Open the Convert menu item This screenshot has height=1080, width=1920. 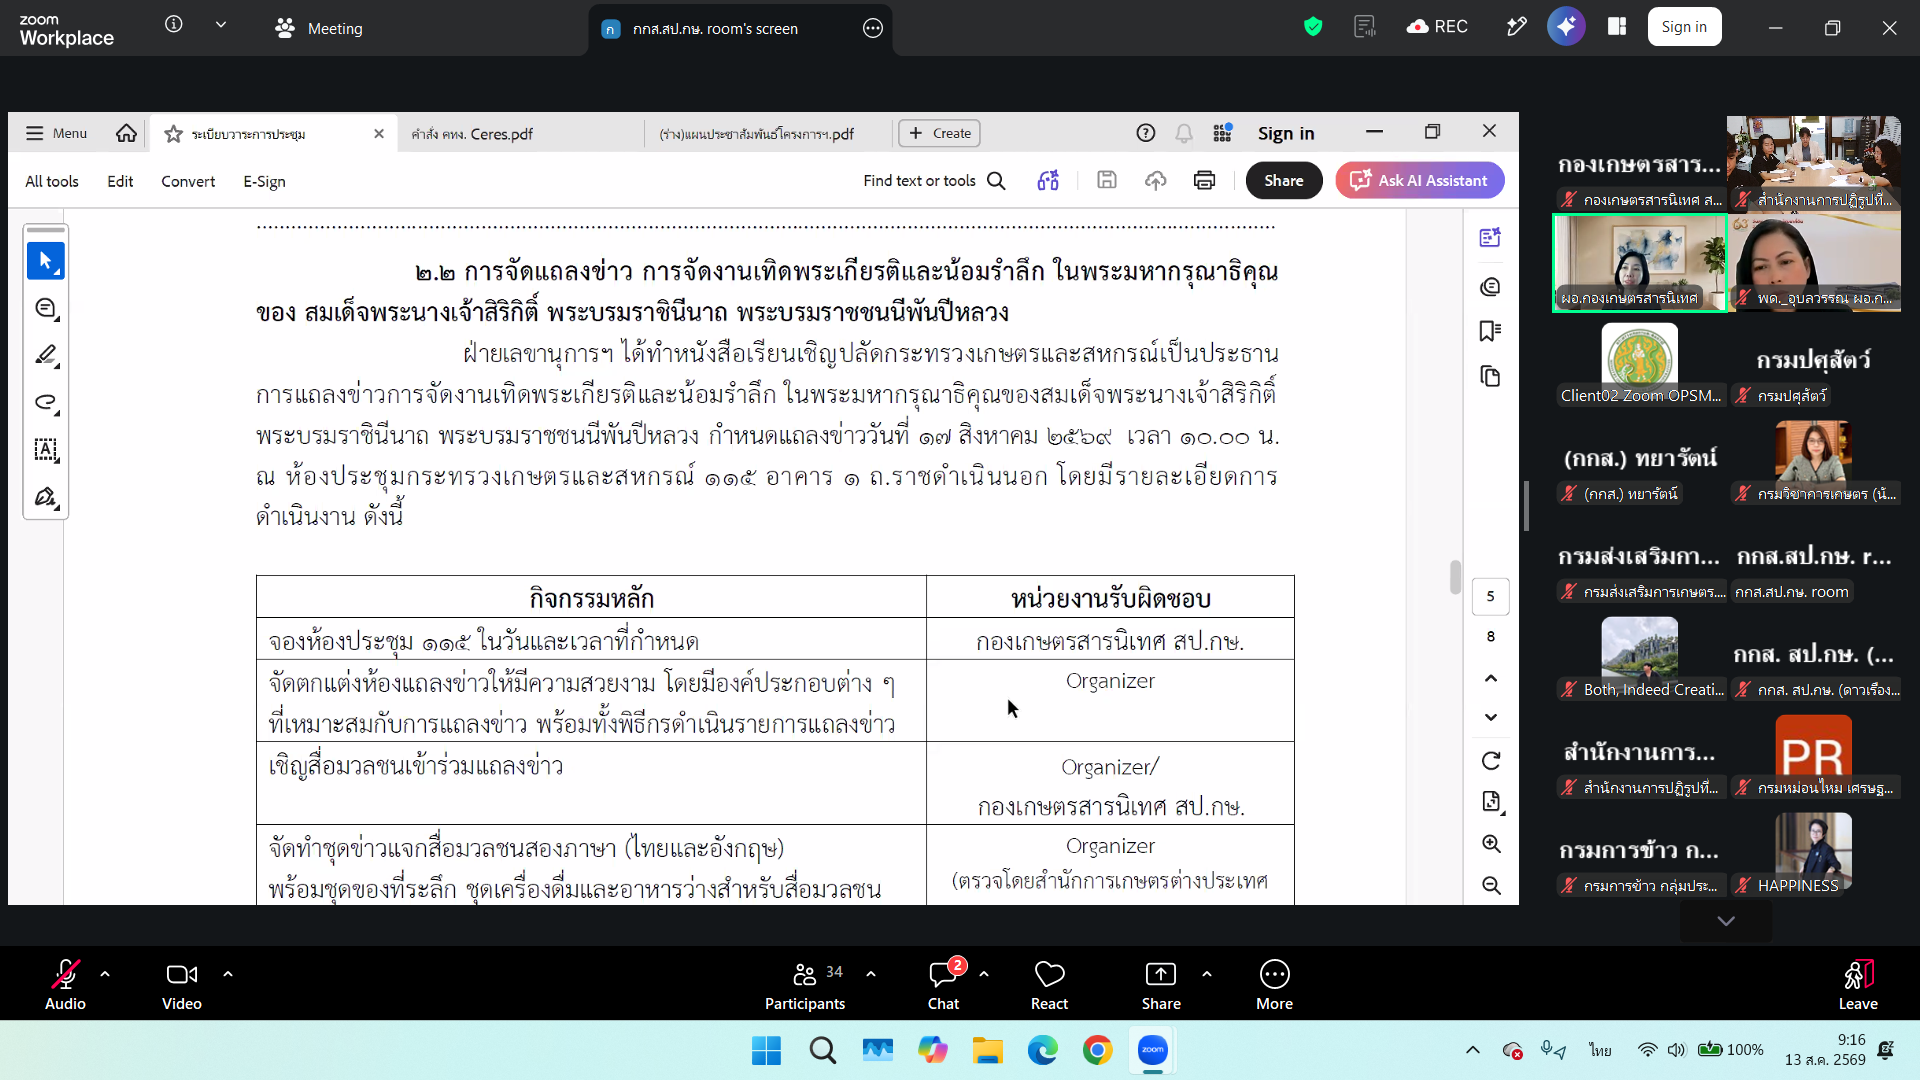188,181
